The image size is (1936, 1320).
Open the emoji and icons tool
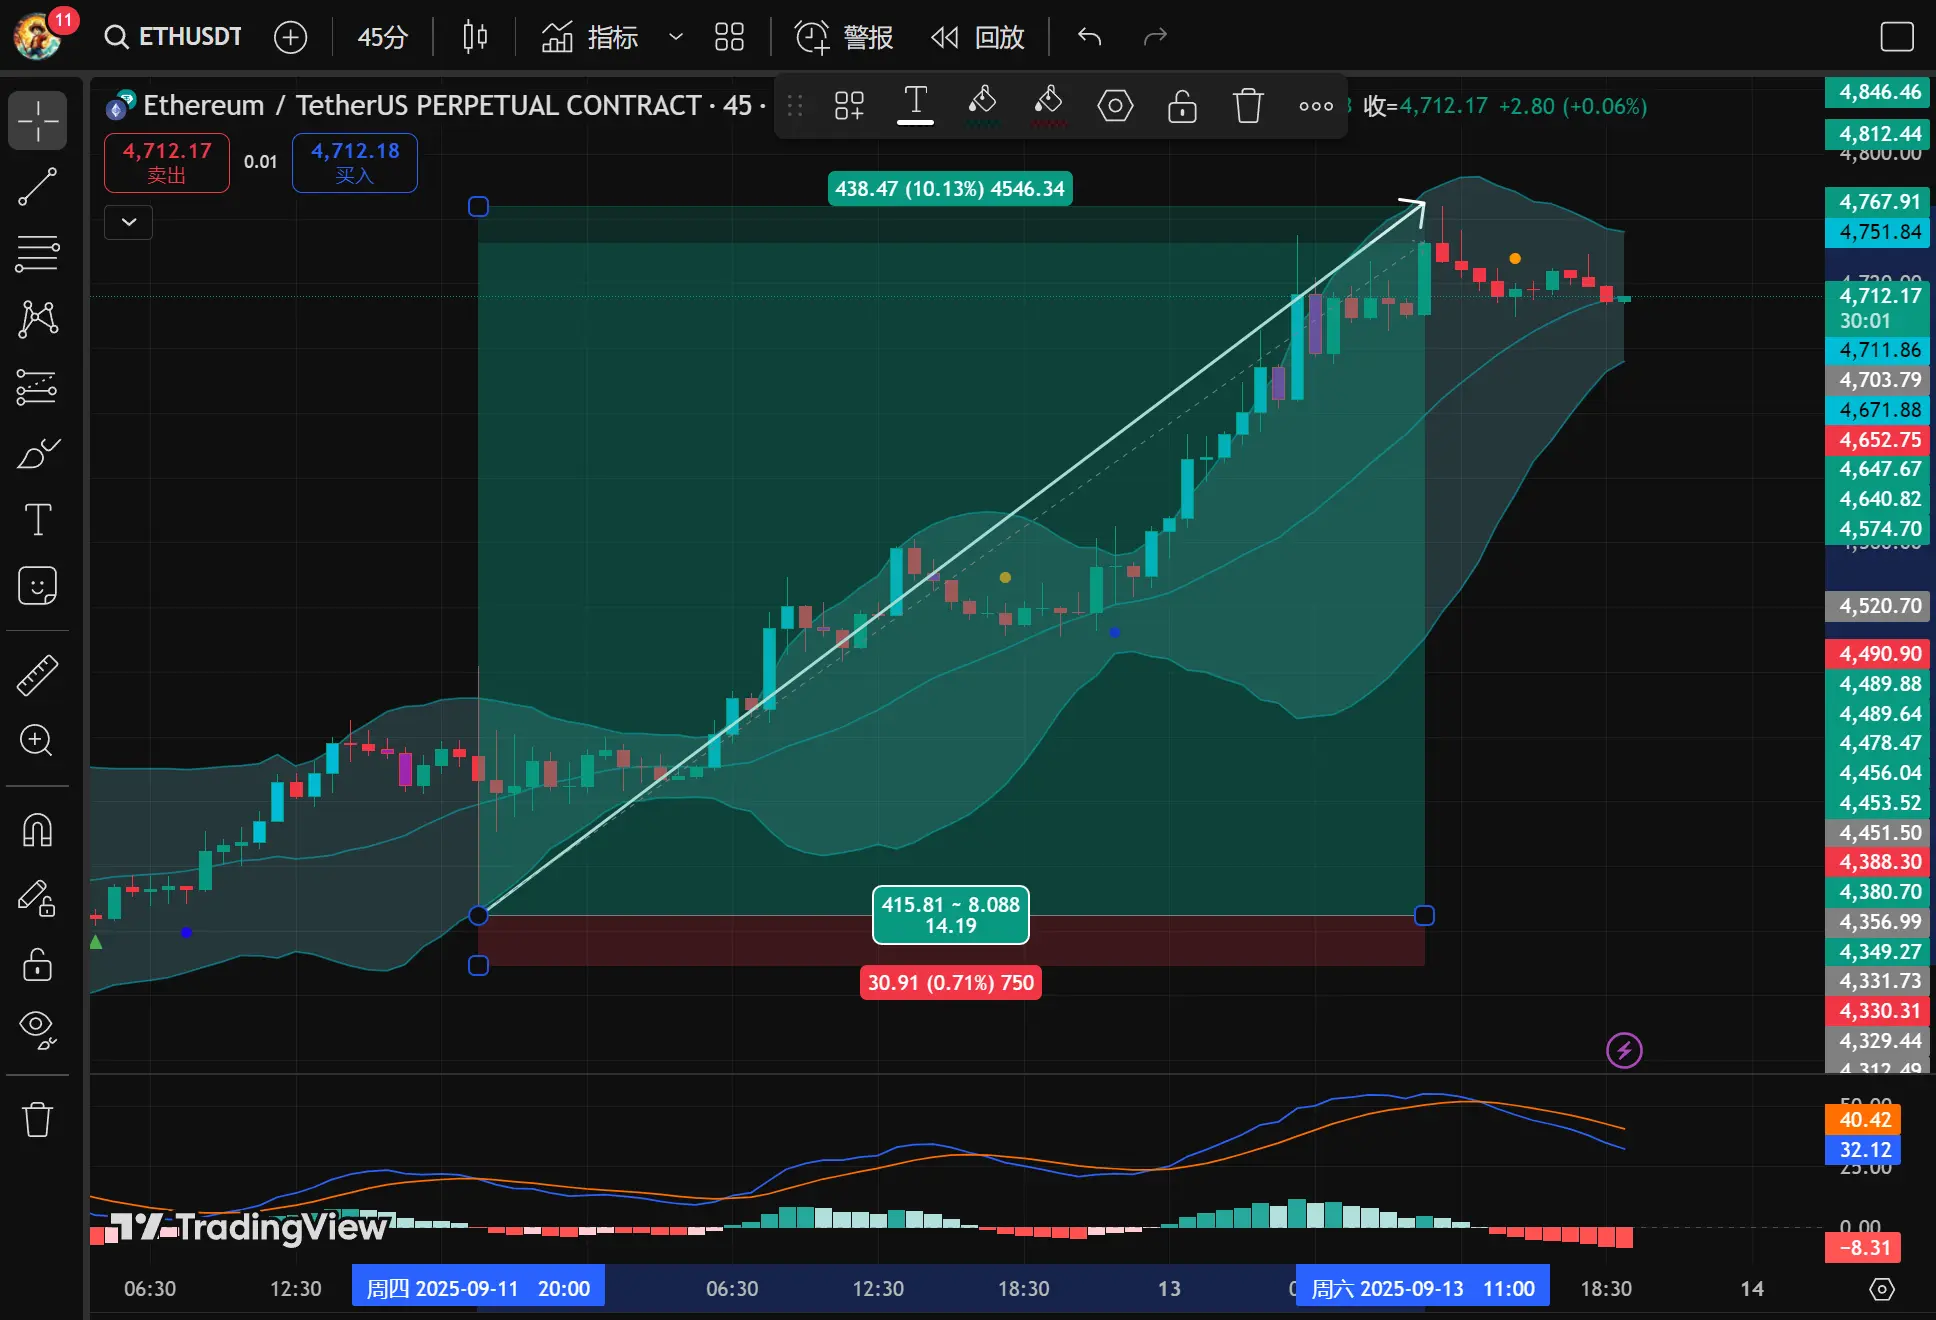pos(38,586)
